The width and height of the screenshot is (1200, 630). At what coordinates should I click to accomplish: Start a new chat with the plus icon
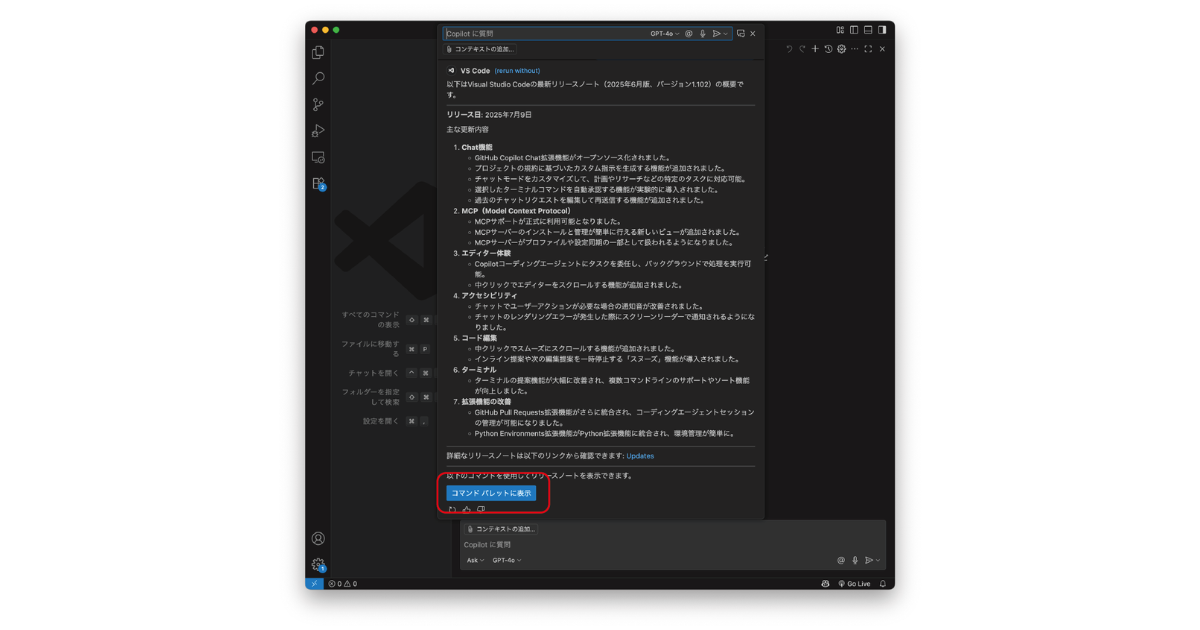point(815,49)
